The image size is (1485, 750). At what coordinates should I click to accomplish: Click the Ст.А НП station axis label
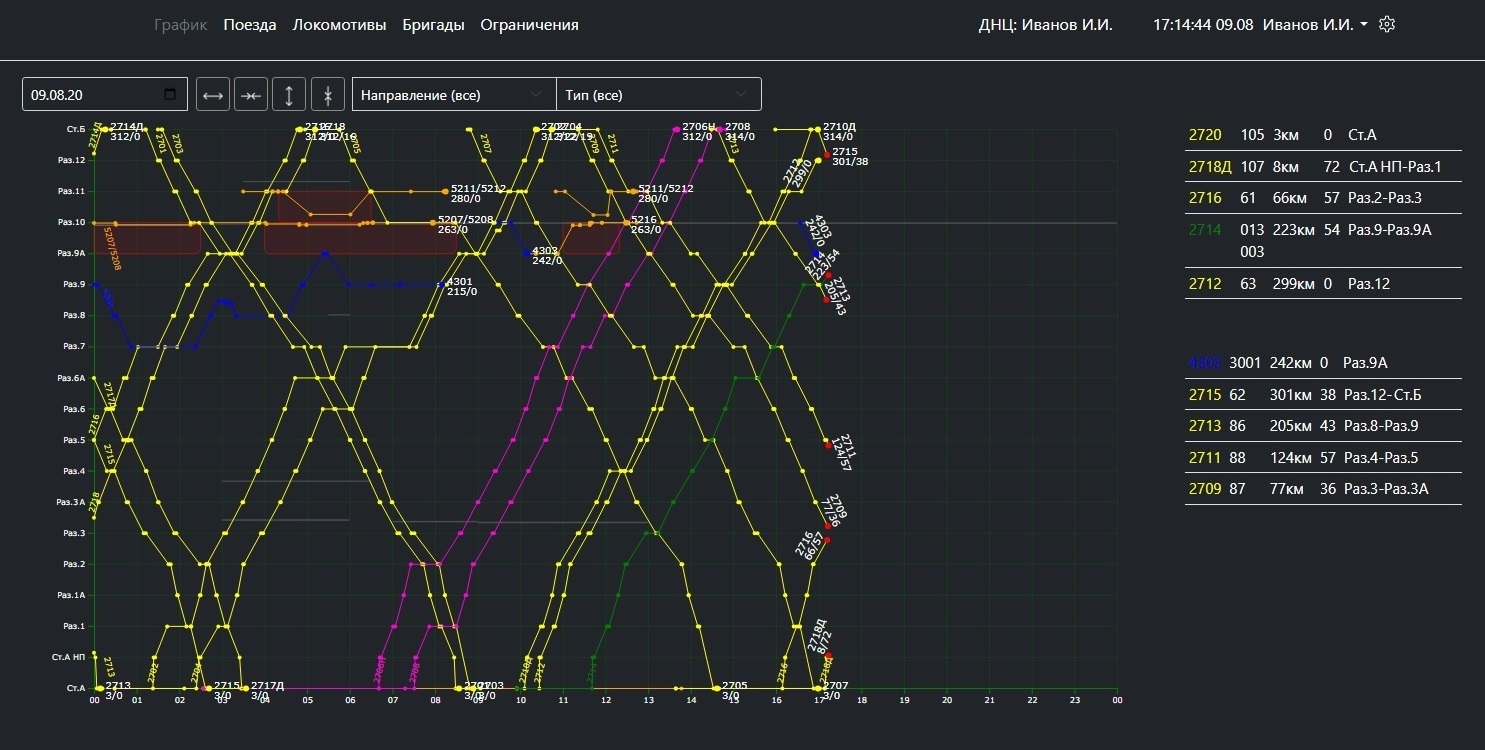pyautogui.click(x=69, y=657)
